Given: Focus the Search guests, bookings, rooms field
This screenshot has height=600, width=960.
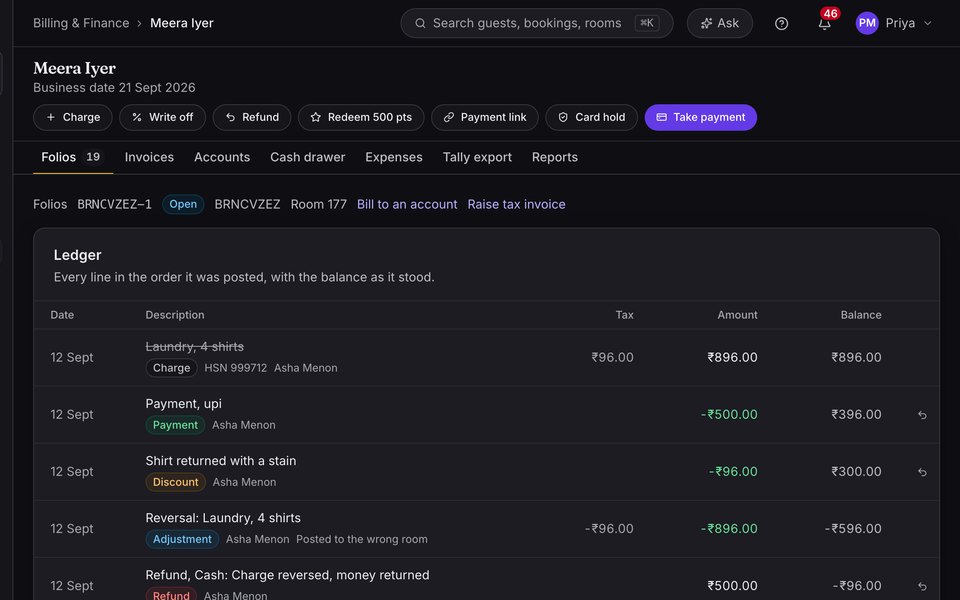Looking at the screenshot, I should pyautogui.click(x=536, y=23).
